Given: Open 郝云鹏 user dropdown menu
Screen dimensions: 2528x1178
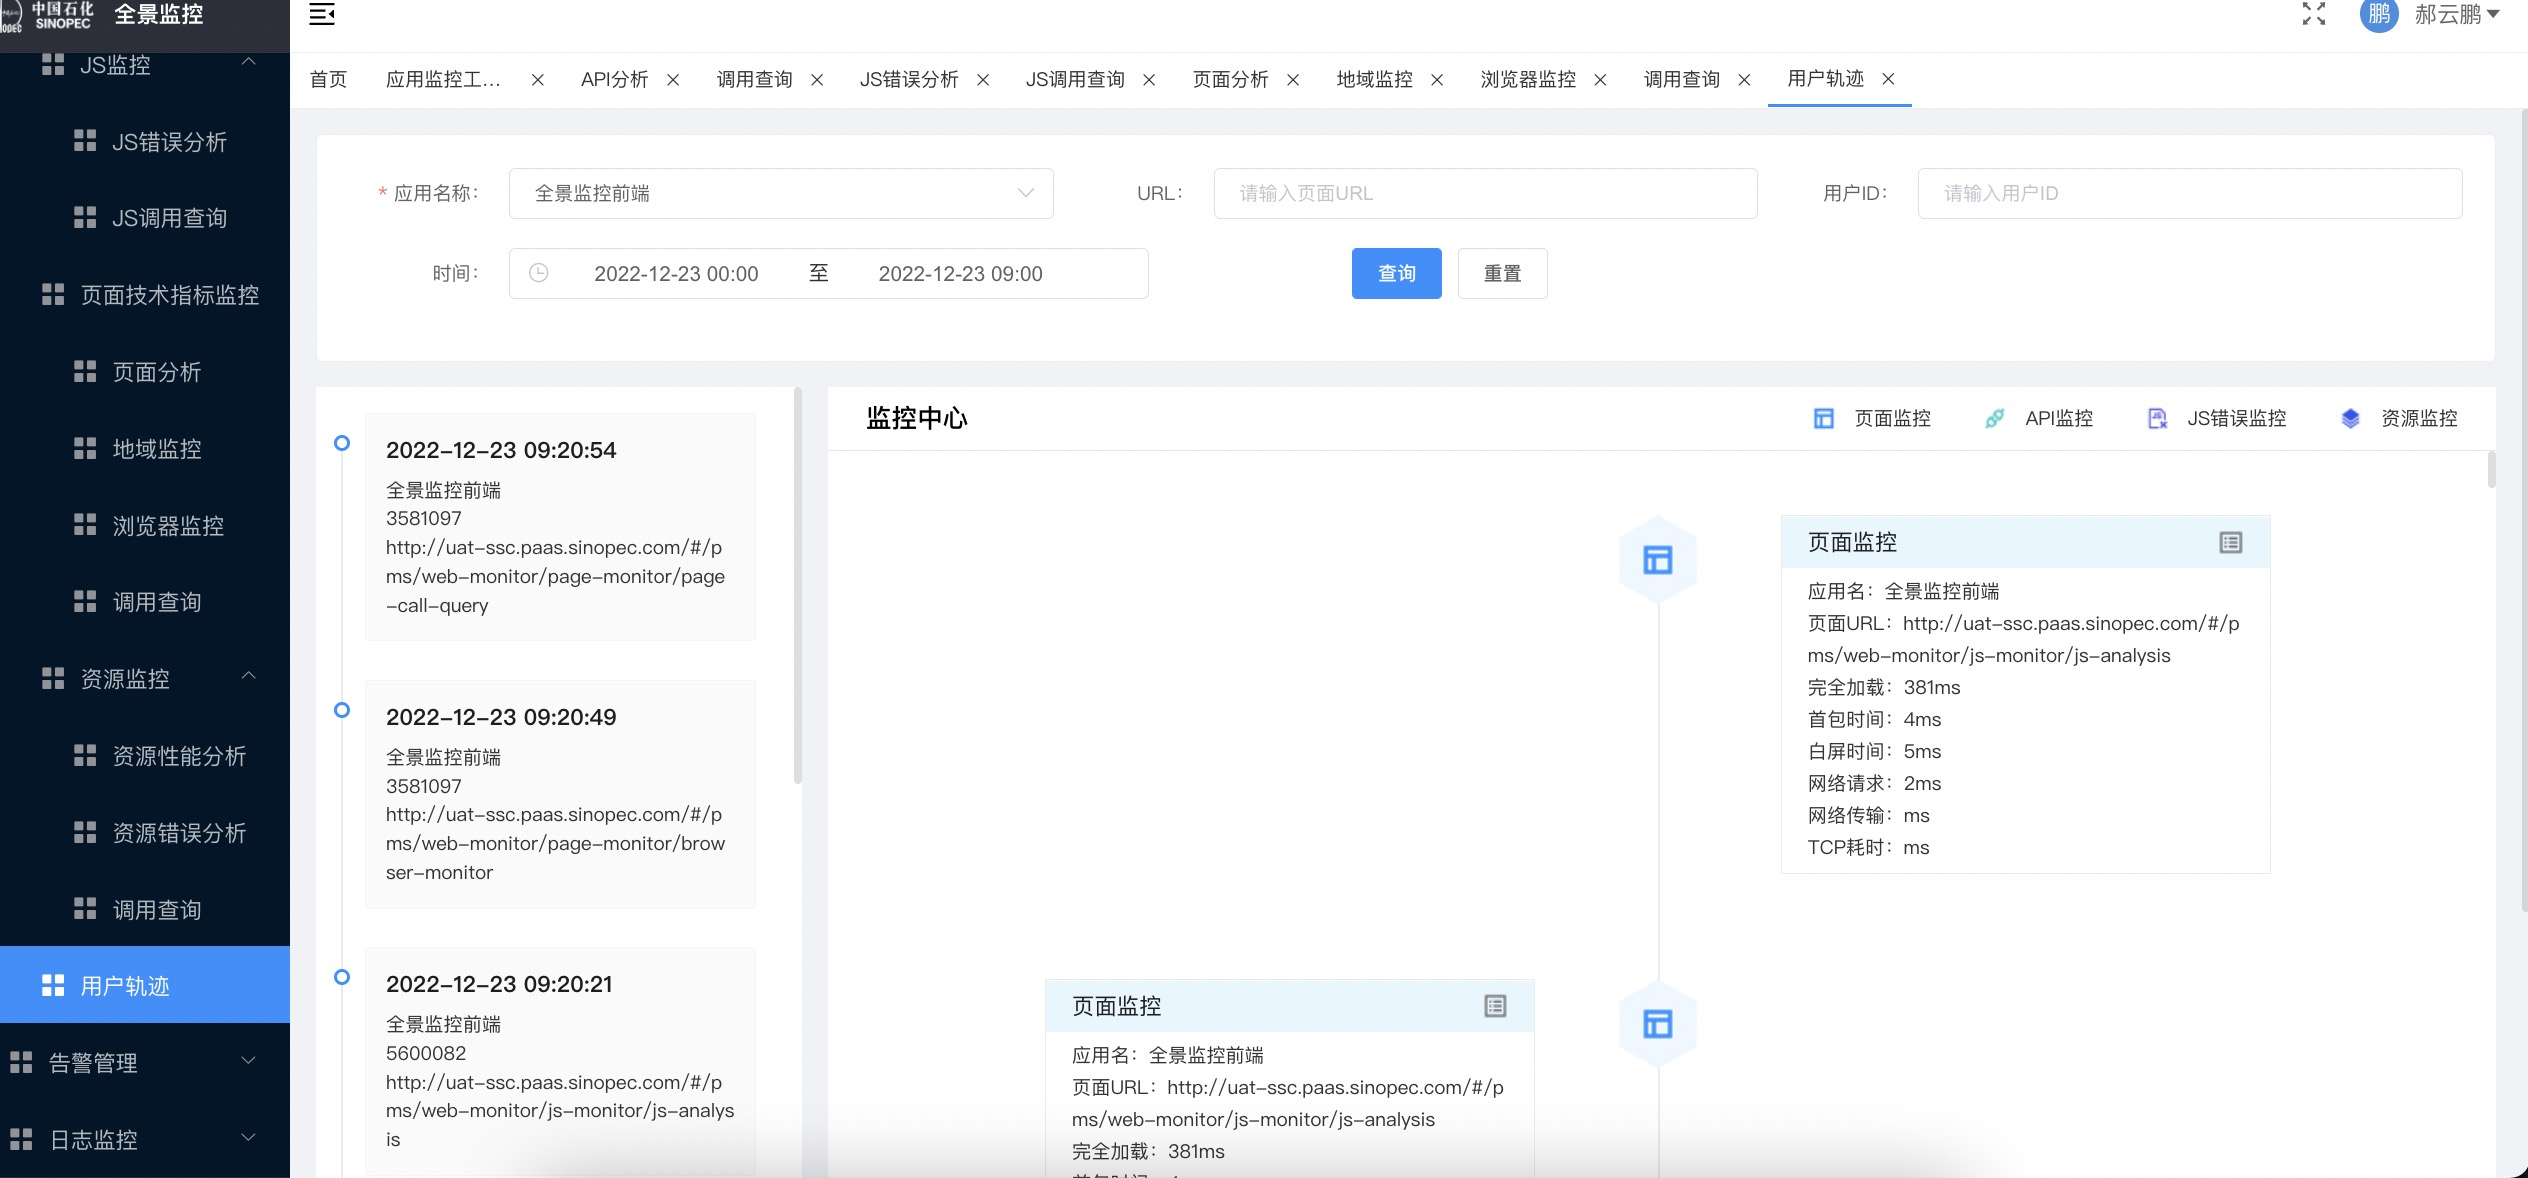Looking at the screenshot, I should coord(2457,15).
